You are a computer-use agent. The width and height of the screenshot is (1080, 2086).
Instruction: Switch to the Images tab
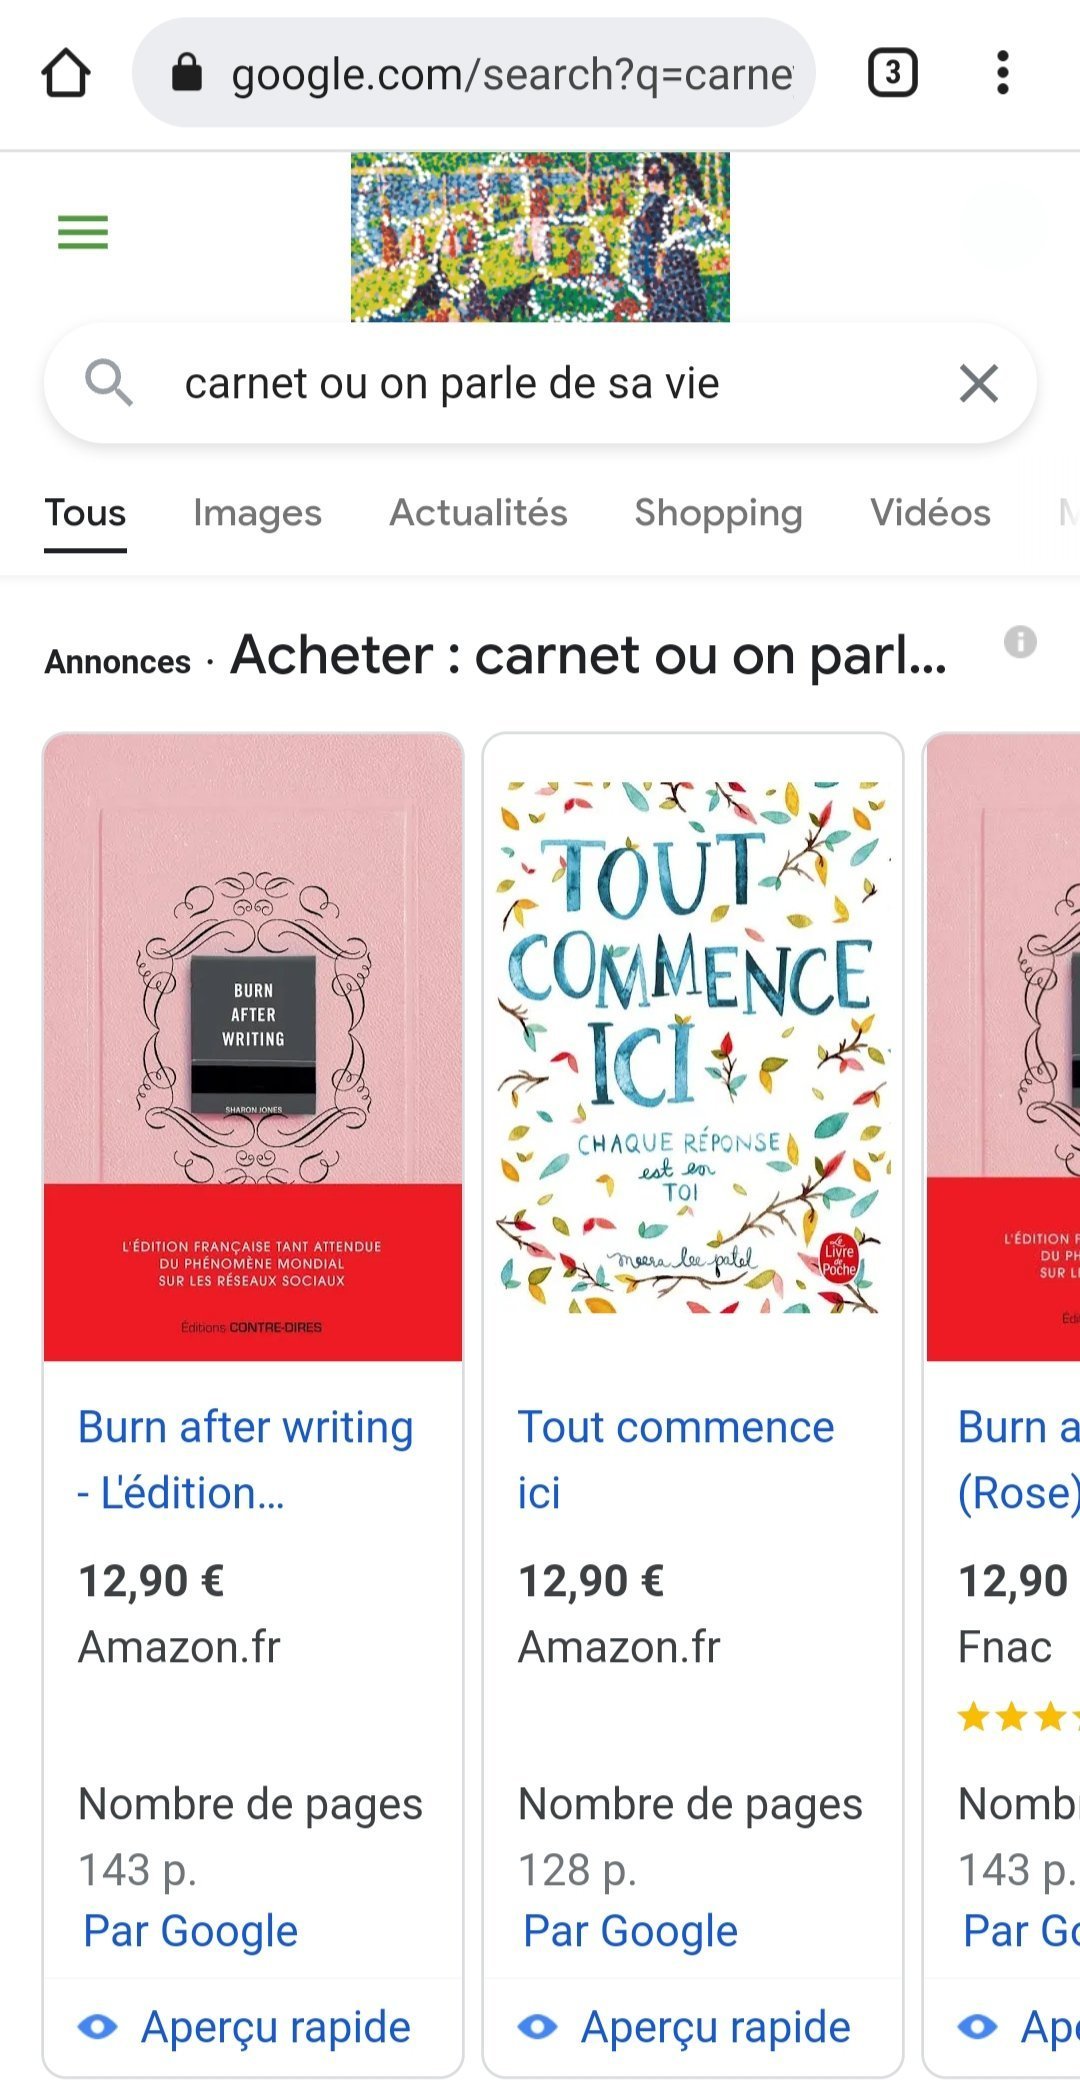257,512
